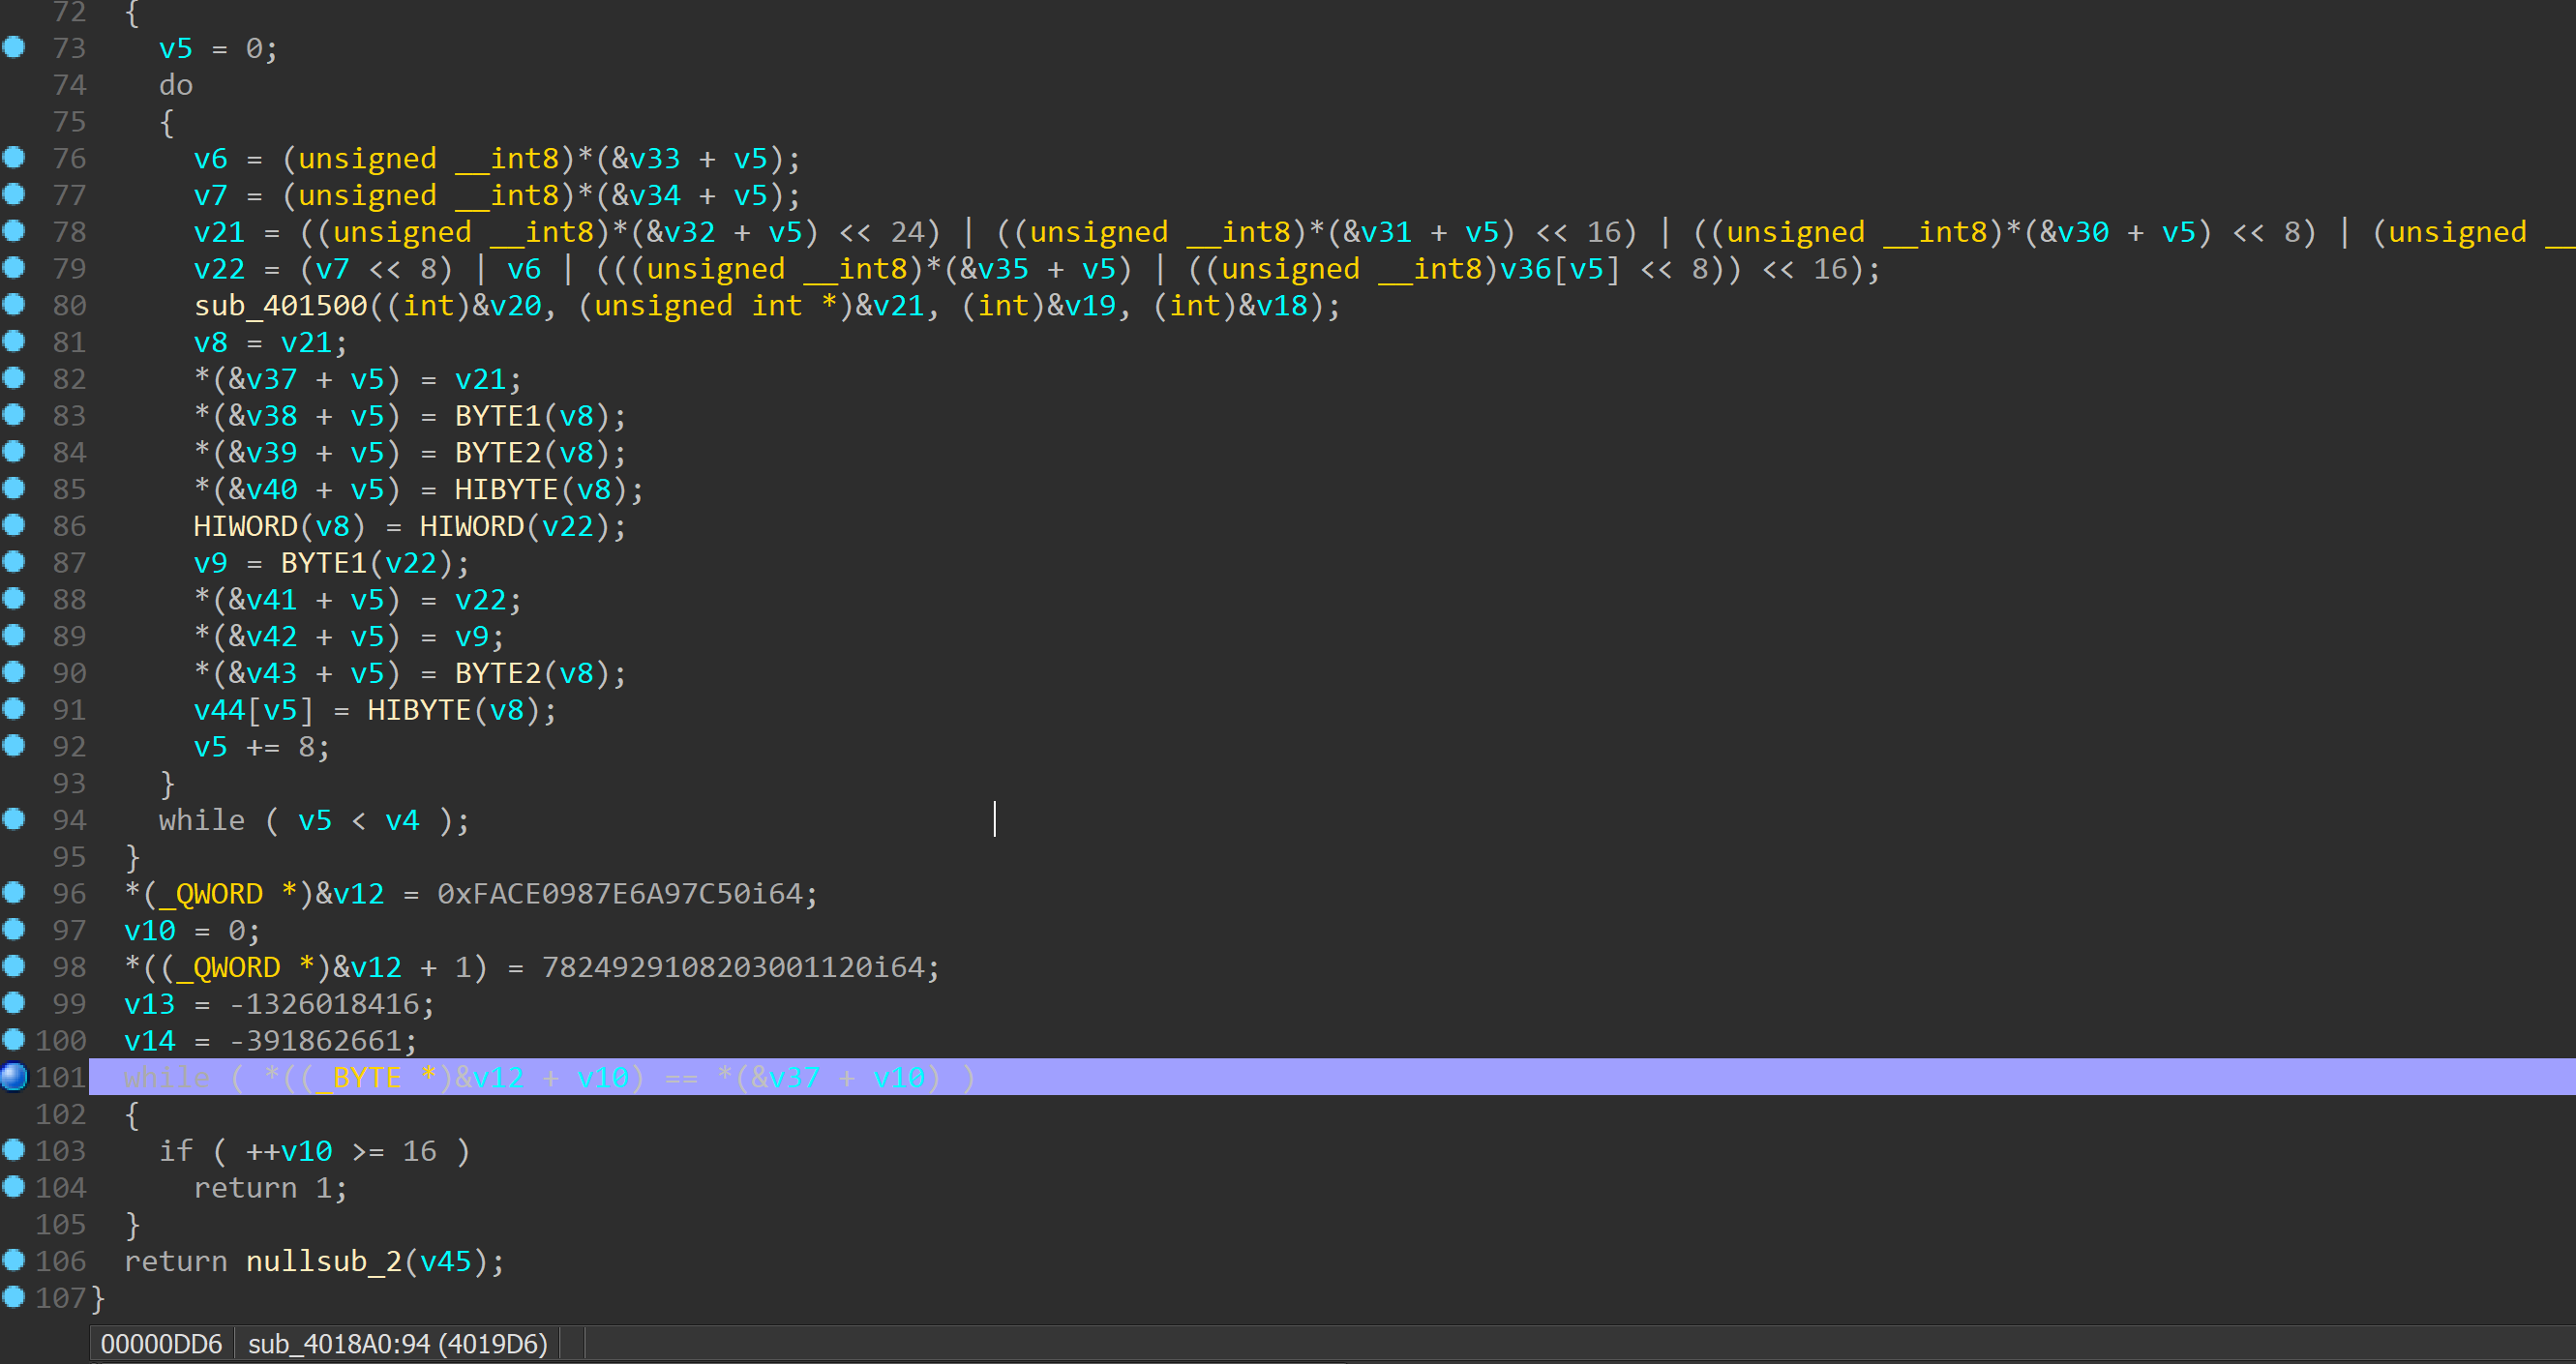This screenshot has width=2576, height=1364.
Task: Toggle breakpoint on the return 1 line
Action: click(14, 1187)
